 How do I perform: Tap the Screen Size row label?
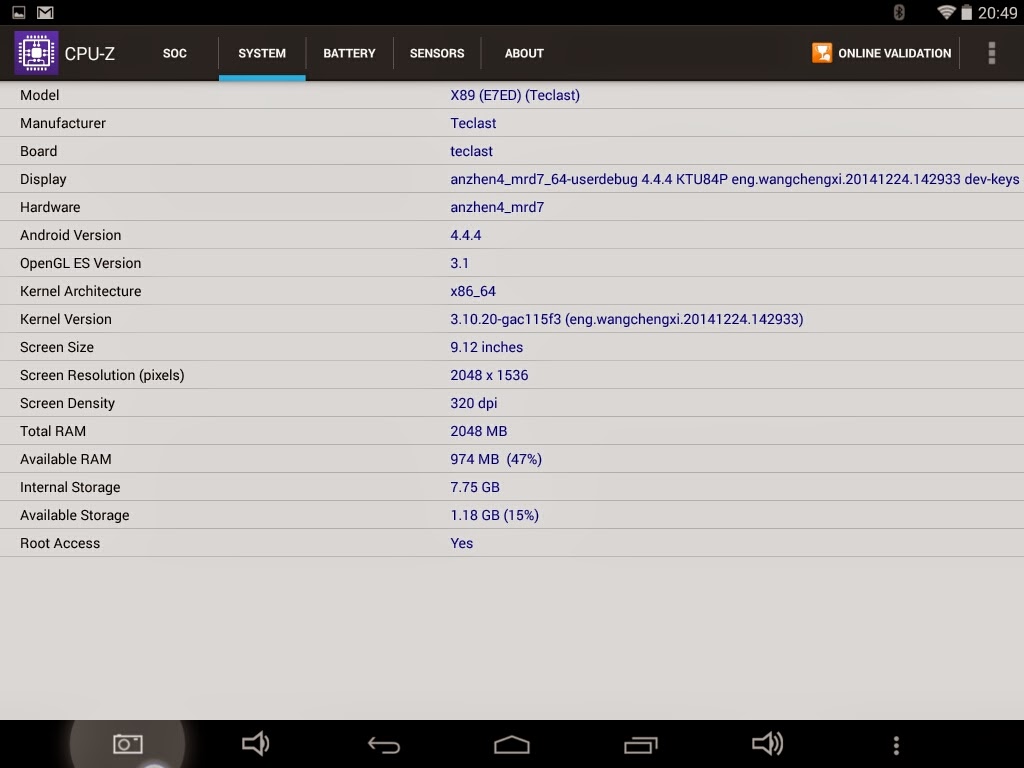[x=57, y=347]
